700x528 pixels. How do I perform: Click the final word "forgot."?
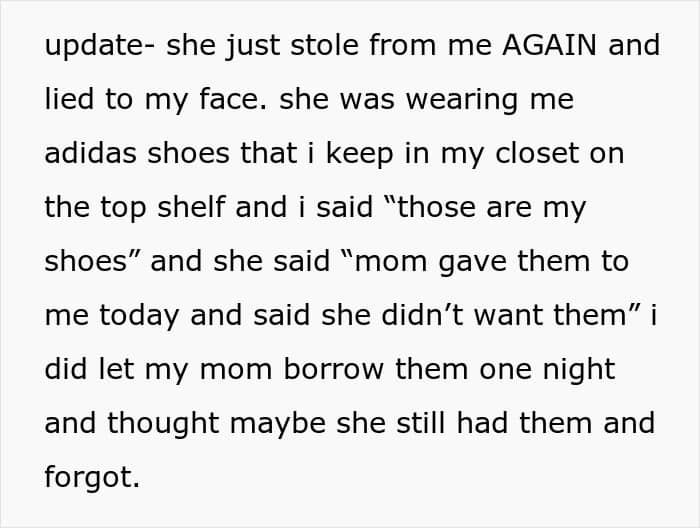pos(92,478)
